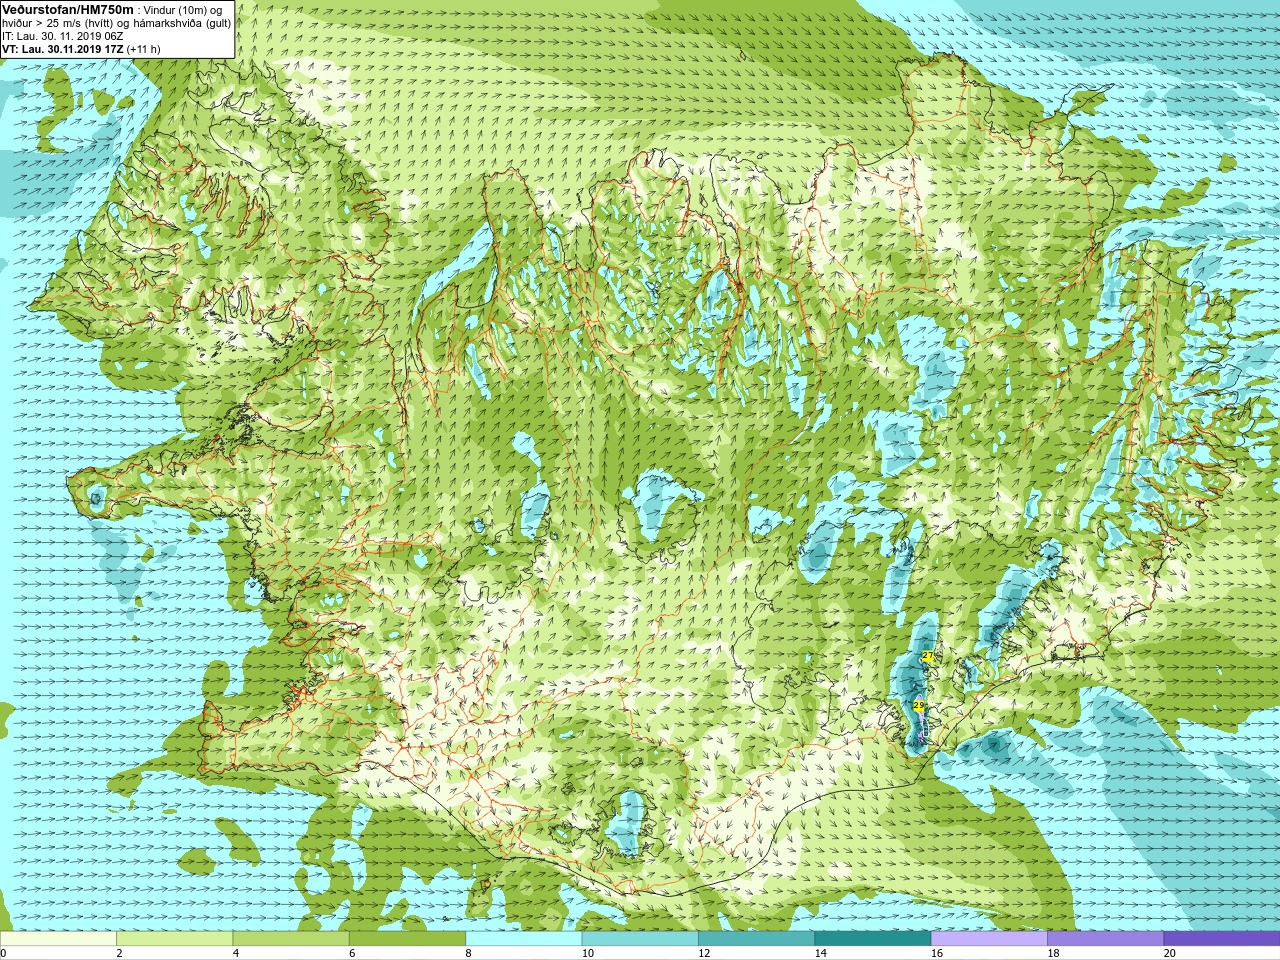Click the scale label '4' on the color bar

point(236,953)
